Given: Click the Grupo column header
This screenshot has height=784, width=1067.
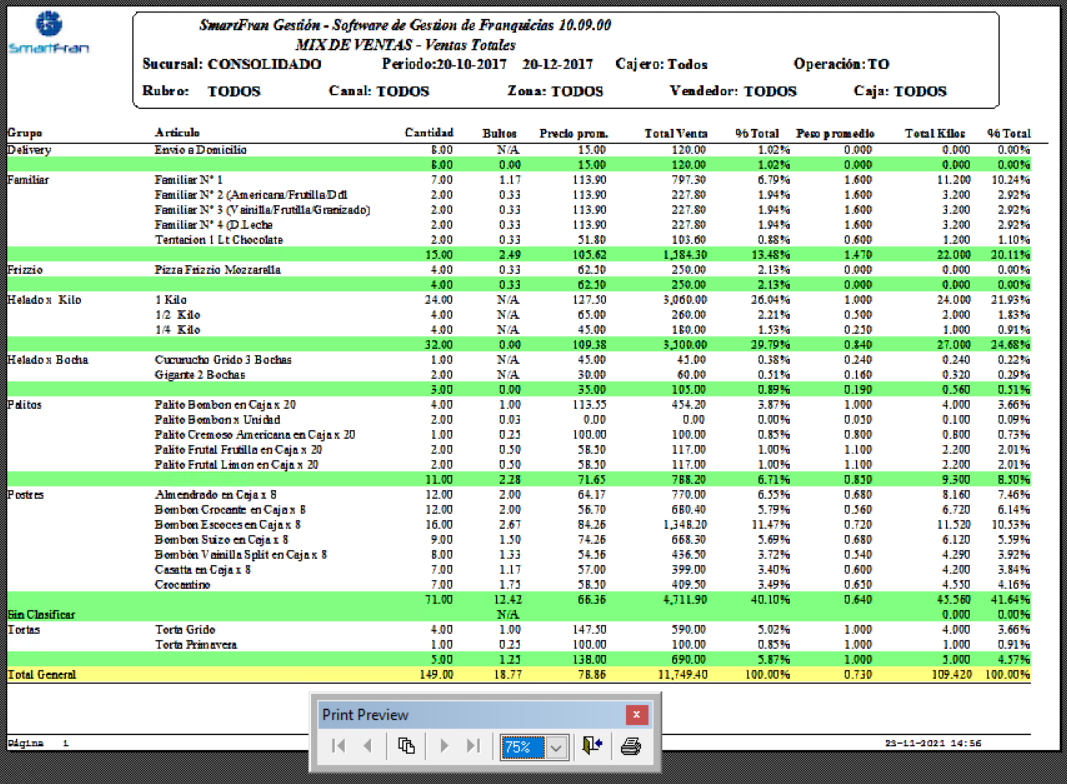Looking at the screenshot, I should coord(24,133).
